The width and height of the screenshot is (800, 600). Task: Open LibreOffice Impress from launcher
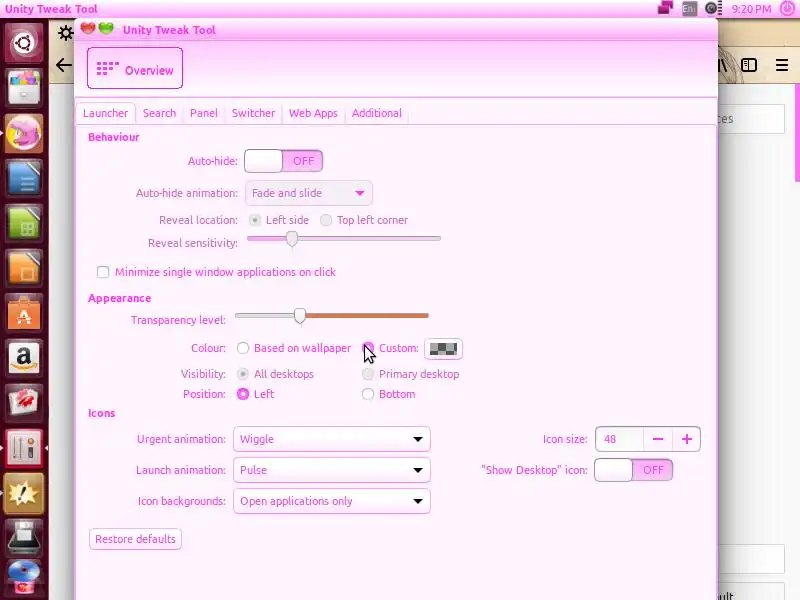point(23,268)
